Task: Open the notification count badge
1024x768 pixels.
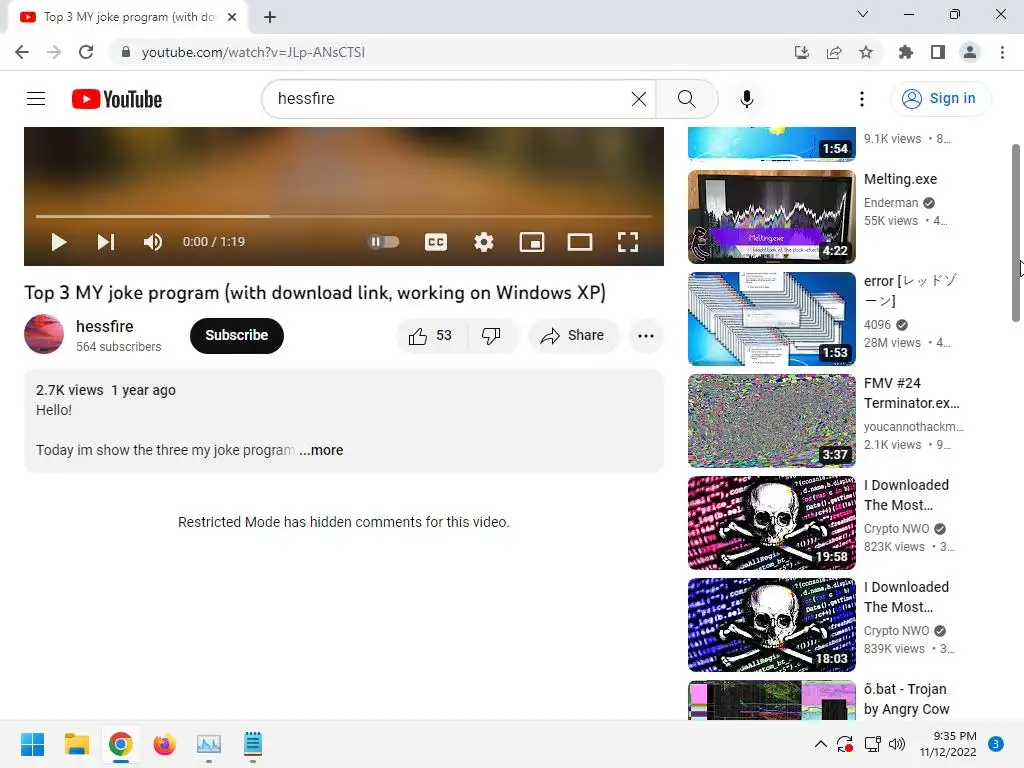Action: pos(996,744)
